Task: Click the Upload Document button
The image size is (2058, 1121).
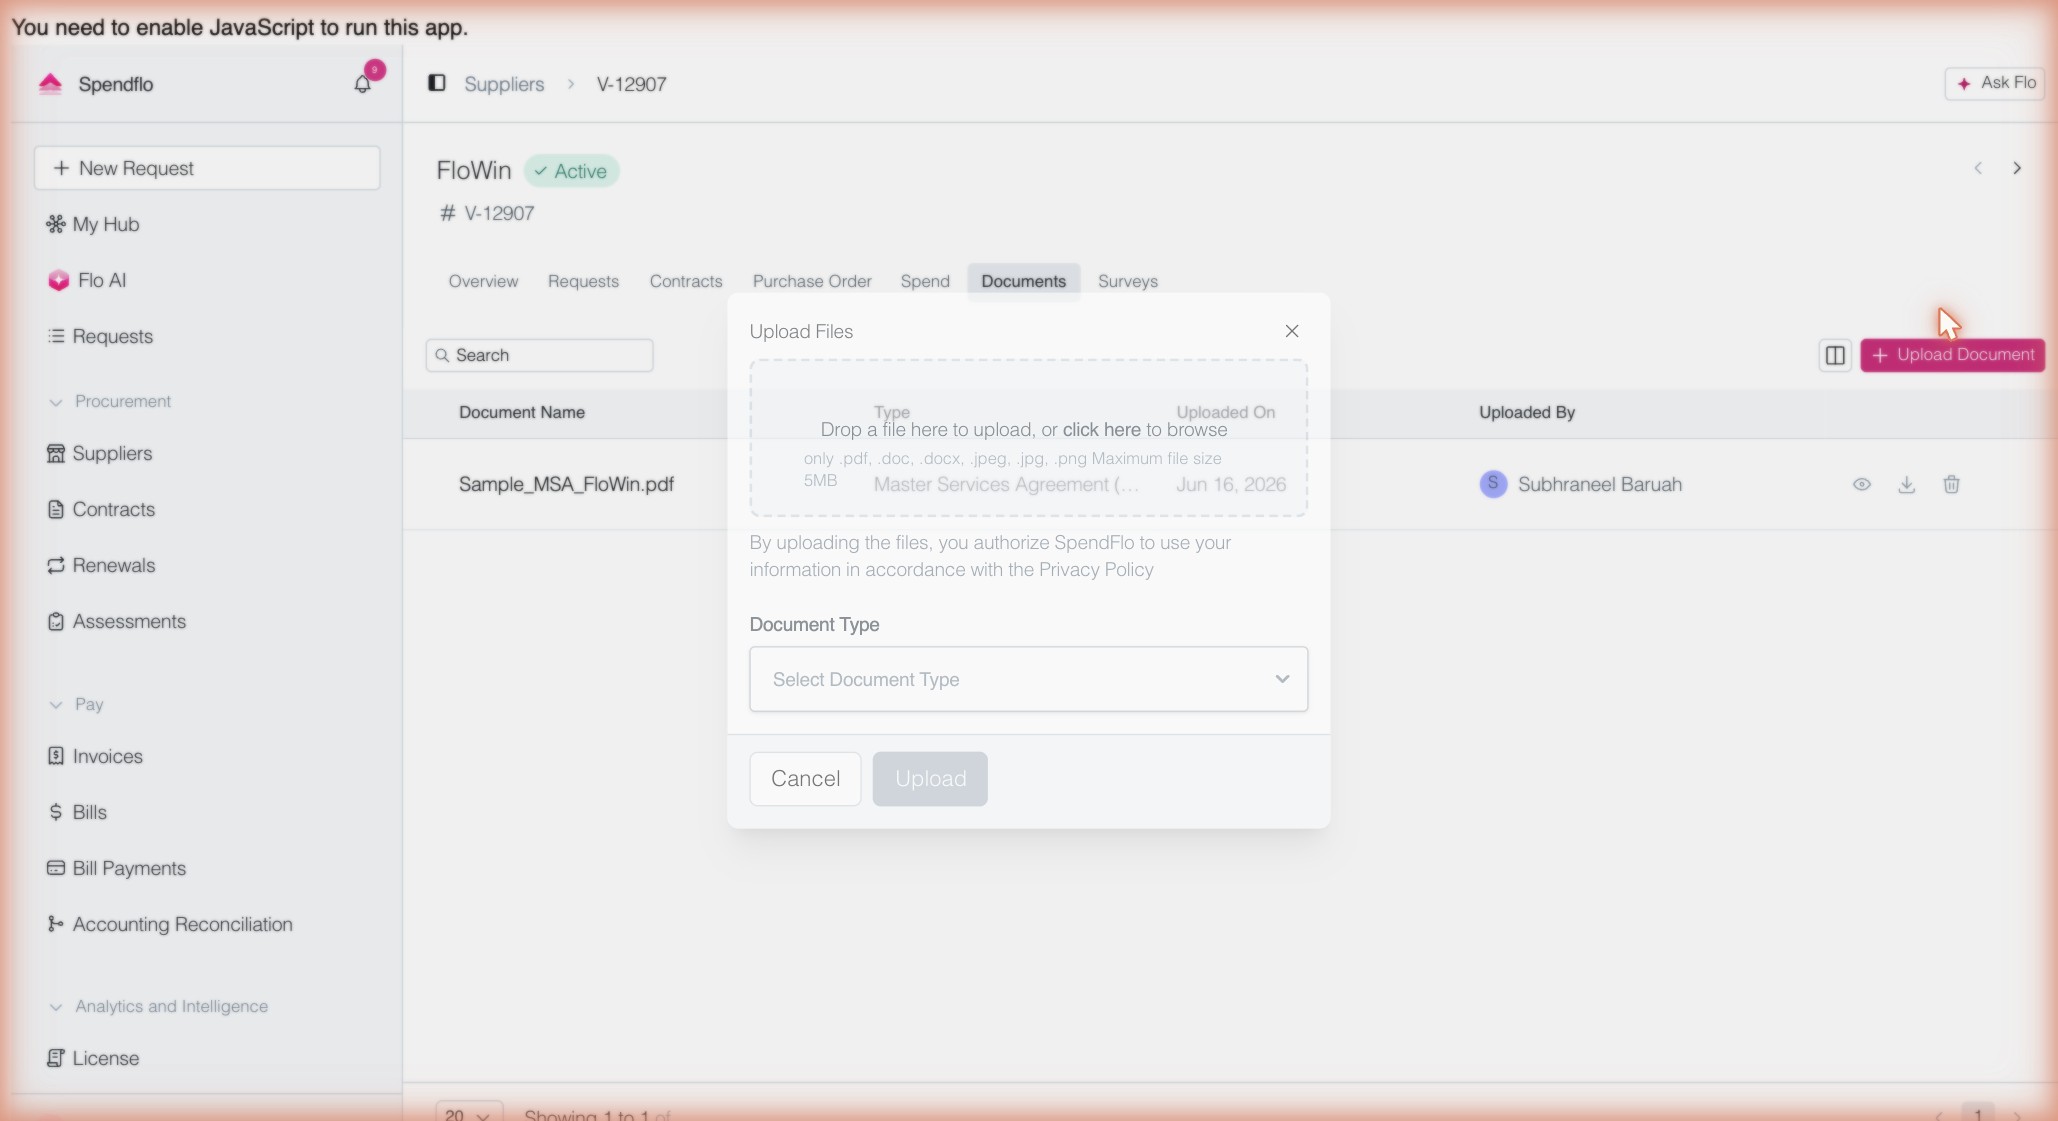Action: (x=1952, y=355)
